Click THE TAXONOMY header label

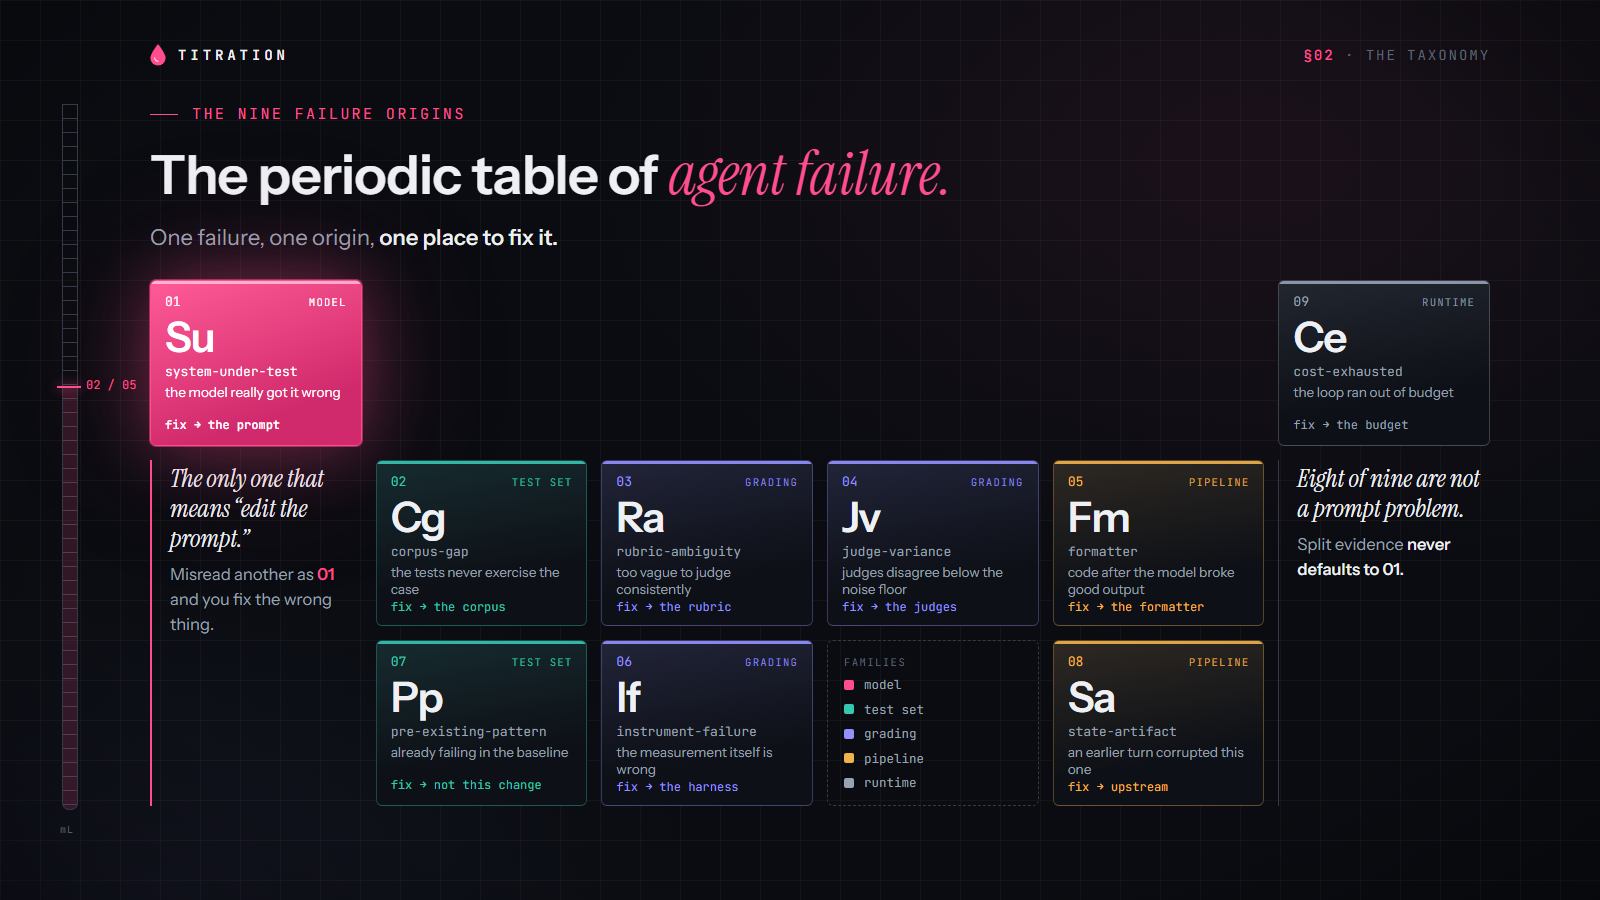(1427, 55)
